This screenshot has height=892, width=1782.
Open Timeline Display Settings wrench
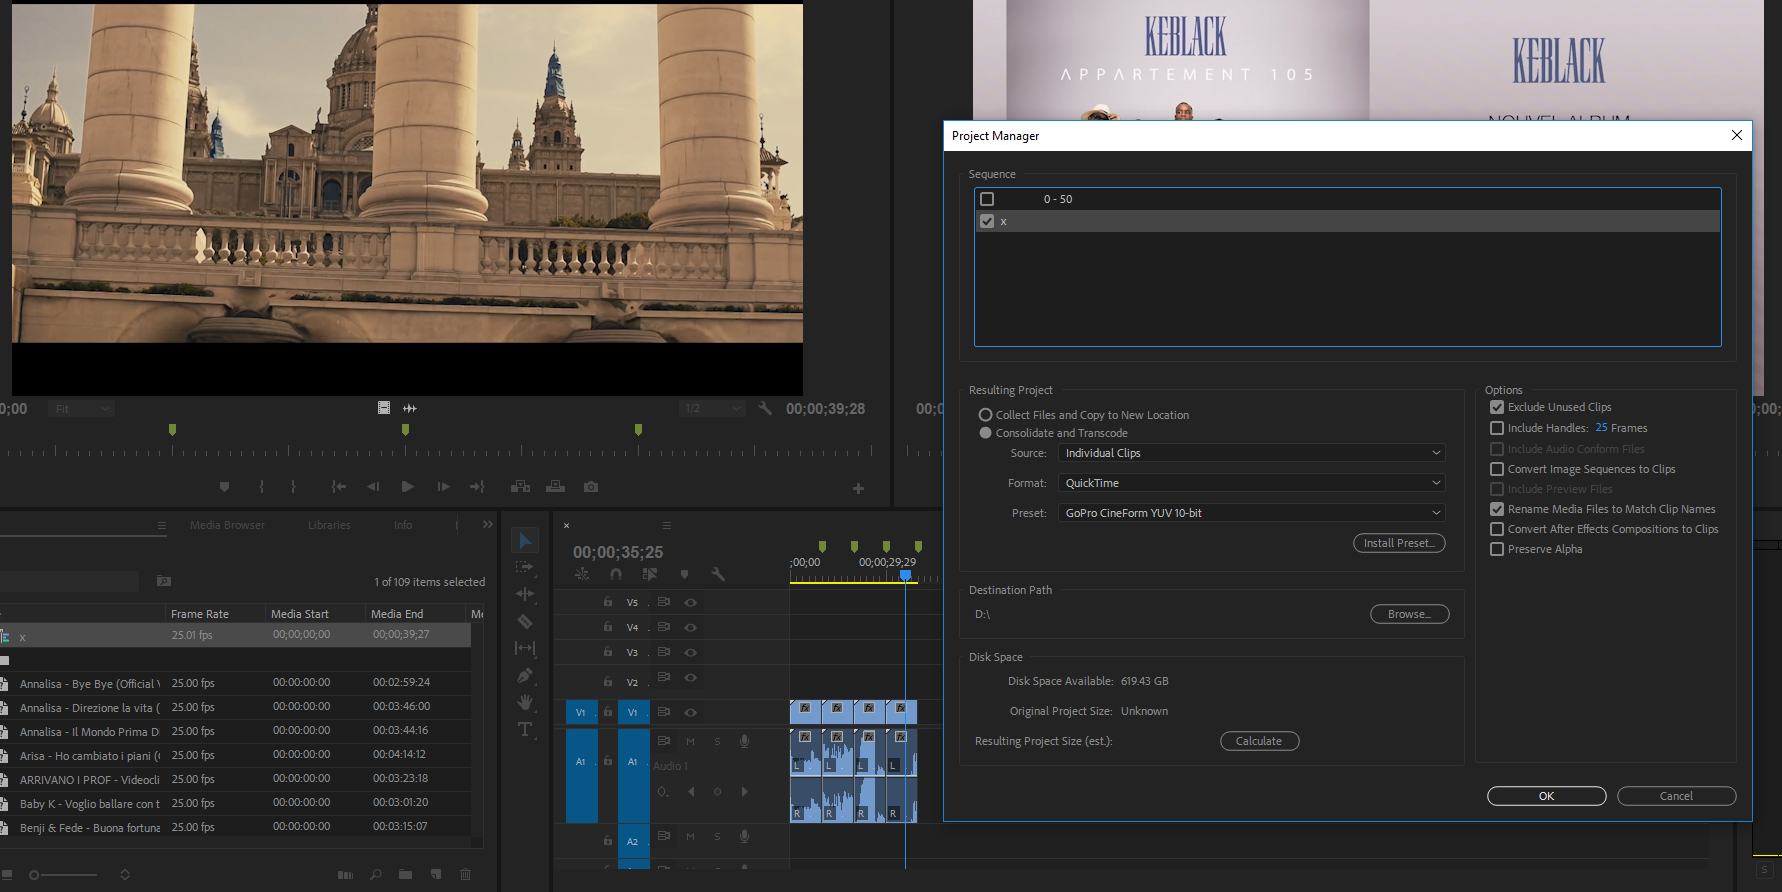pyautogui.click(x=718, y=574)
